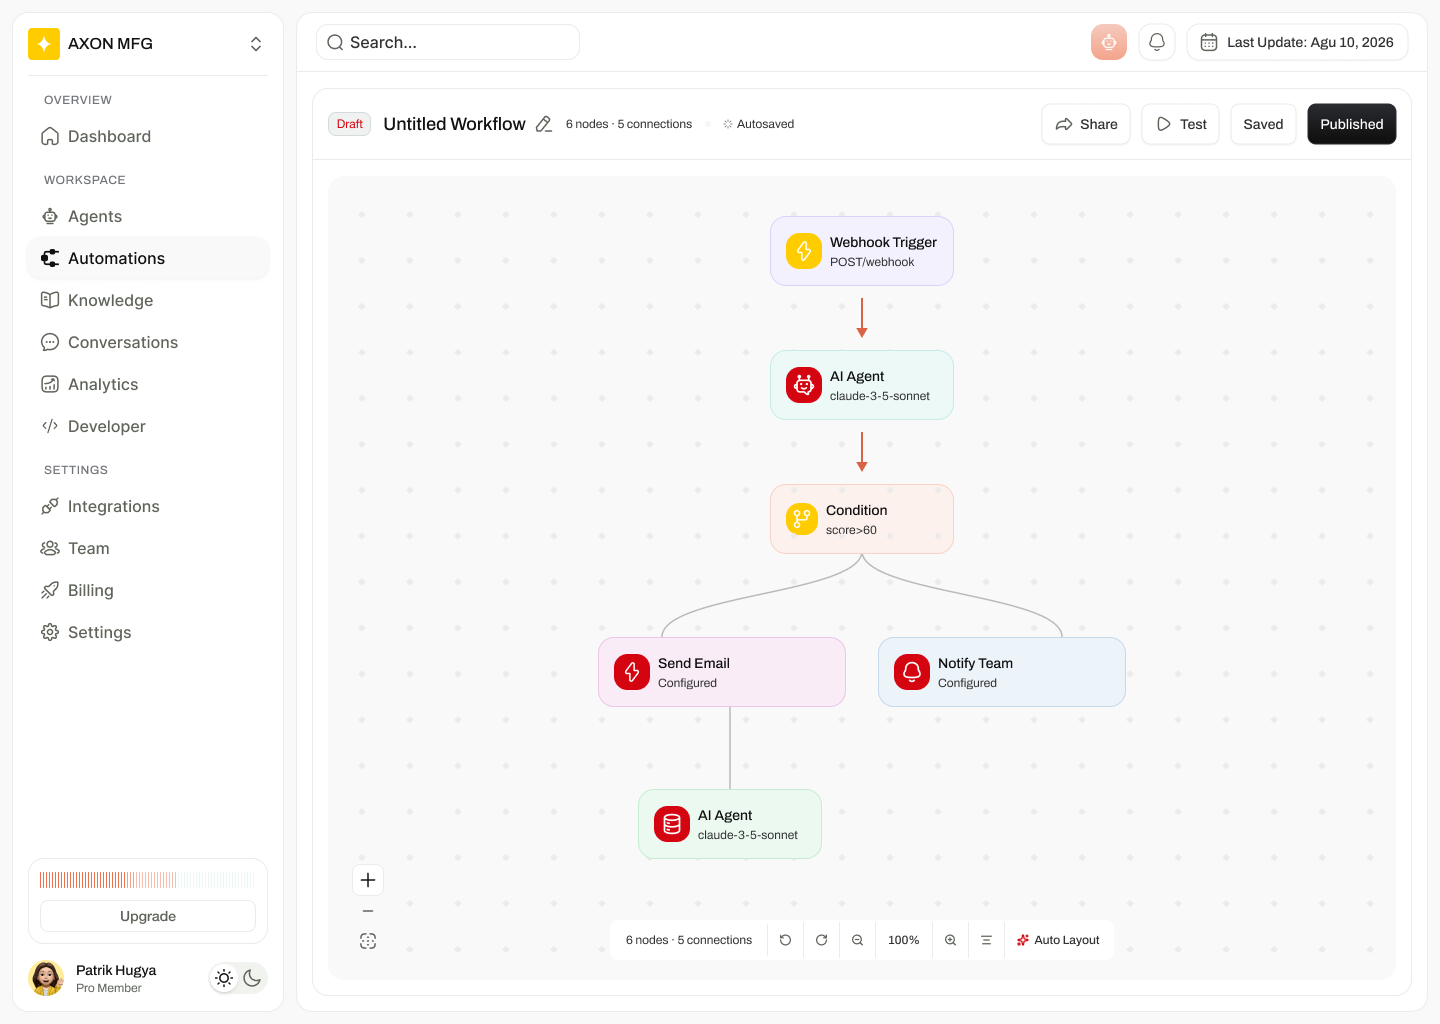Select Automations in the sidebar
This screenshot has width=1440, height=1024.
click(148, 258)
